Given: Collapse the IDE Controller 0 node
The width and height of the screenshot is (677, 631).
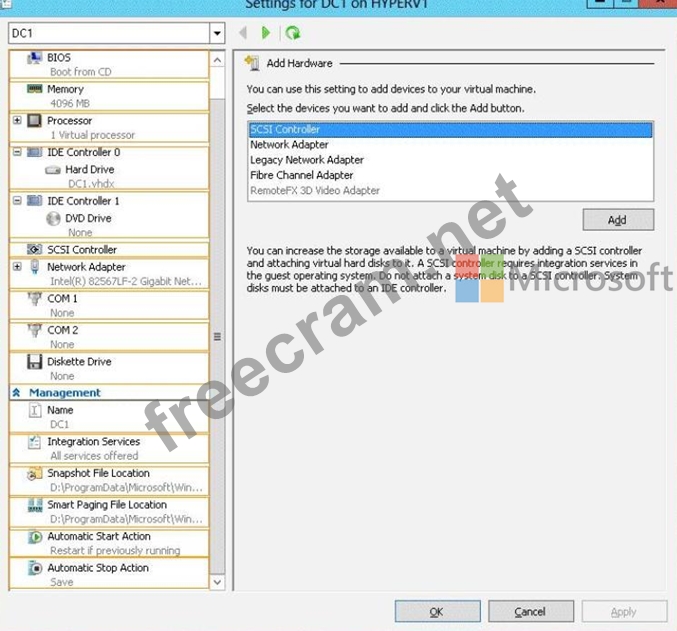Looking at the screenshot, I should [x=17, y=152].
